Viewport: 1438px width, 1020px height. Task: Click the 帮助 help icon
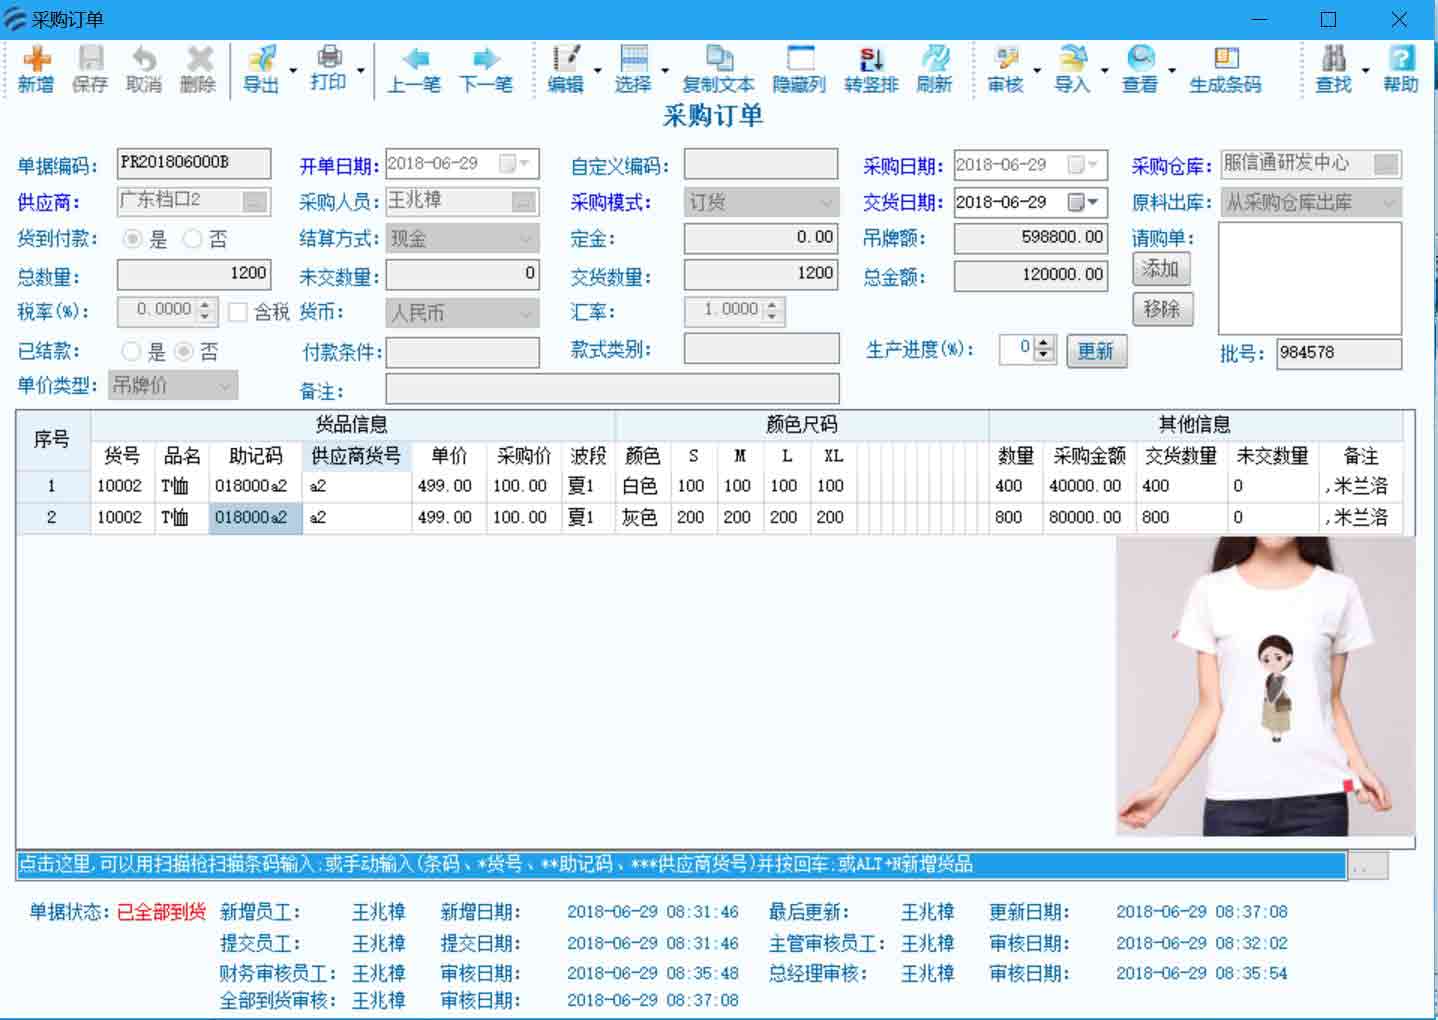(x=1400, y=70)
